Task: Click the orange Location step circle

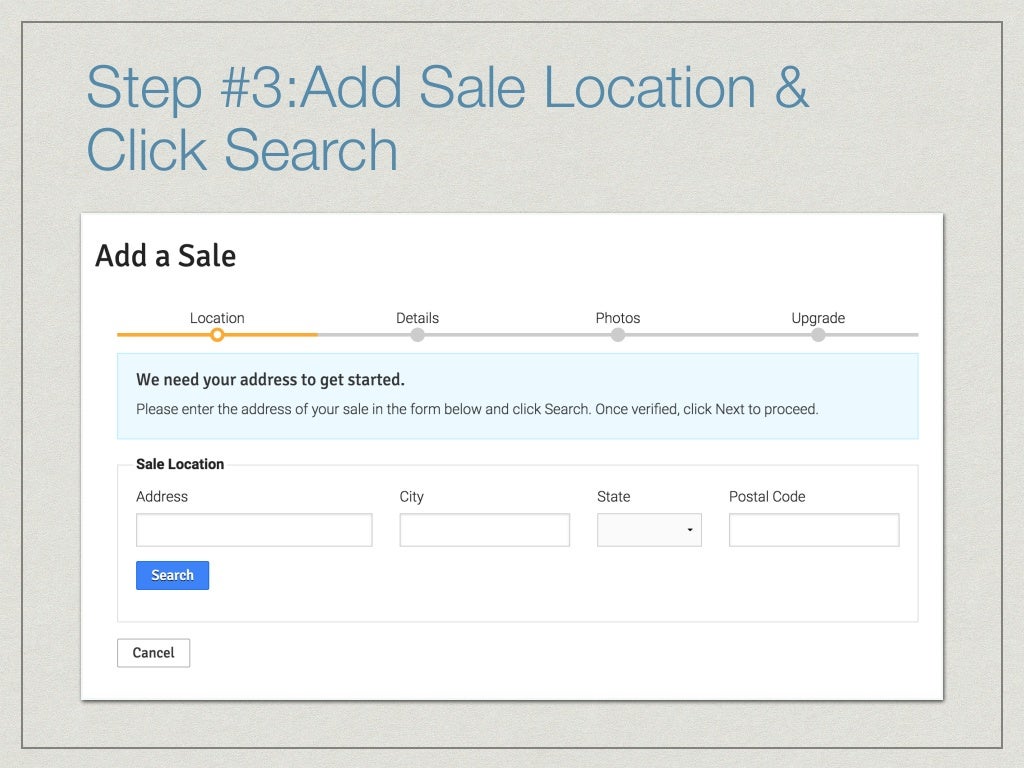Action: [x=217, y=335]
